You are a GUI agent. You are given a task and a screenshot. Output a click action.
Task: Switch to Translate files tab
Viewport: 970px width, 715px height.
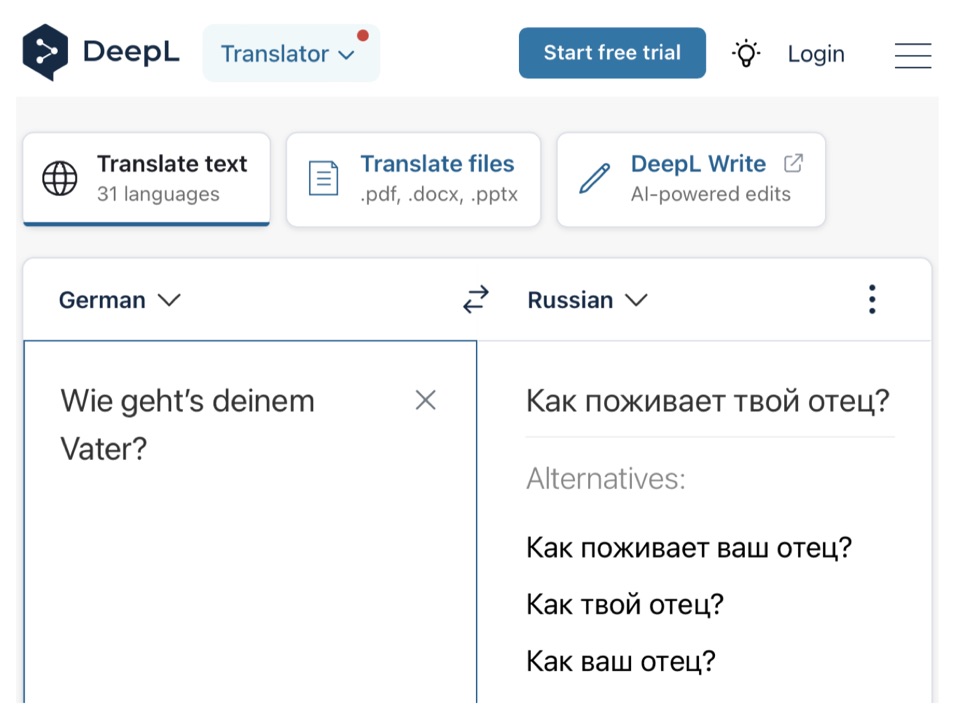413,179
